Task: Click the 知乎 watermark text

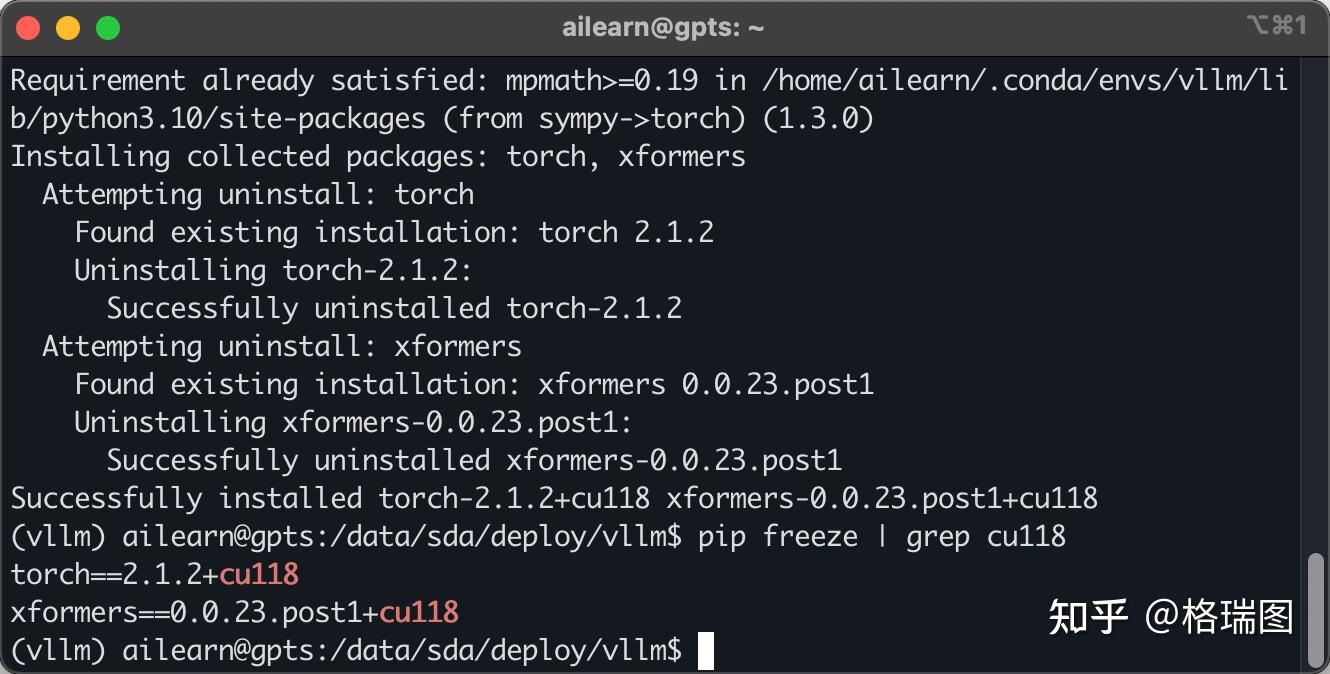Action: pos(1088,617)
